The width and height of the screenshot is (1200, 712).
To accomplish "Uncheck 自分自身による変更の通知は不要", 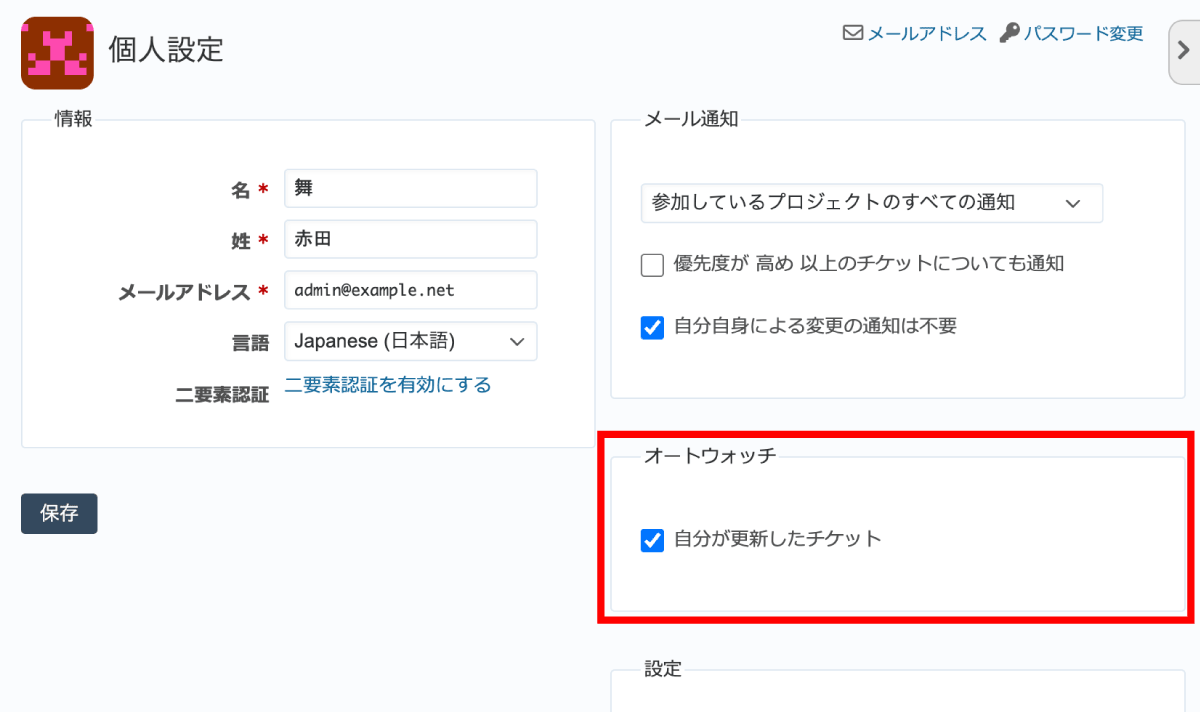I will pos(653,327).
